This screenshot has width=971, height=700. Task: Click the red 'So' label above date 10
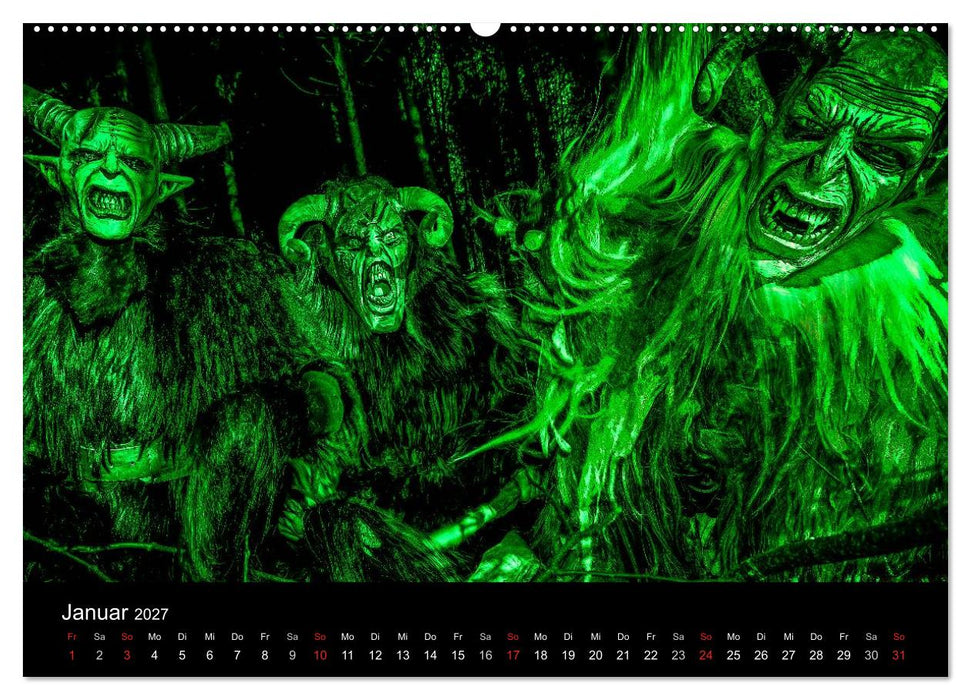pos(320,637)
